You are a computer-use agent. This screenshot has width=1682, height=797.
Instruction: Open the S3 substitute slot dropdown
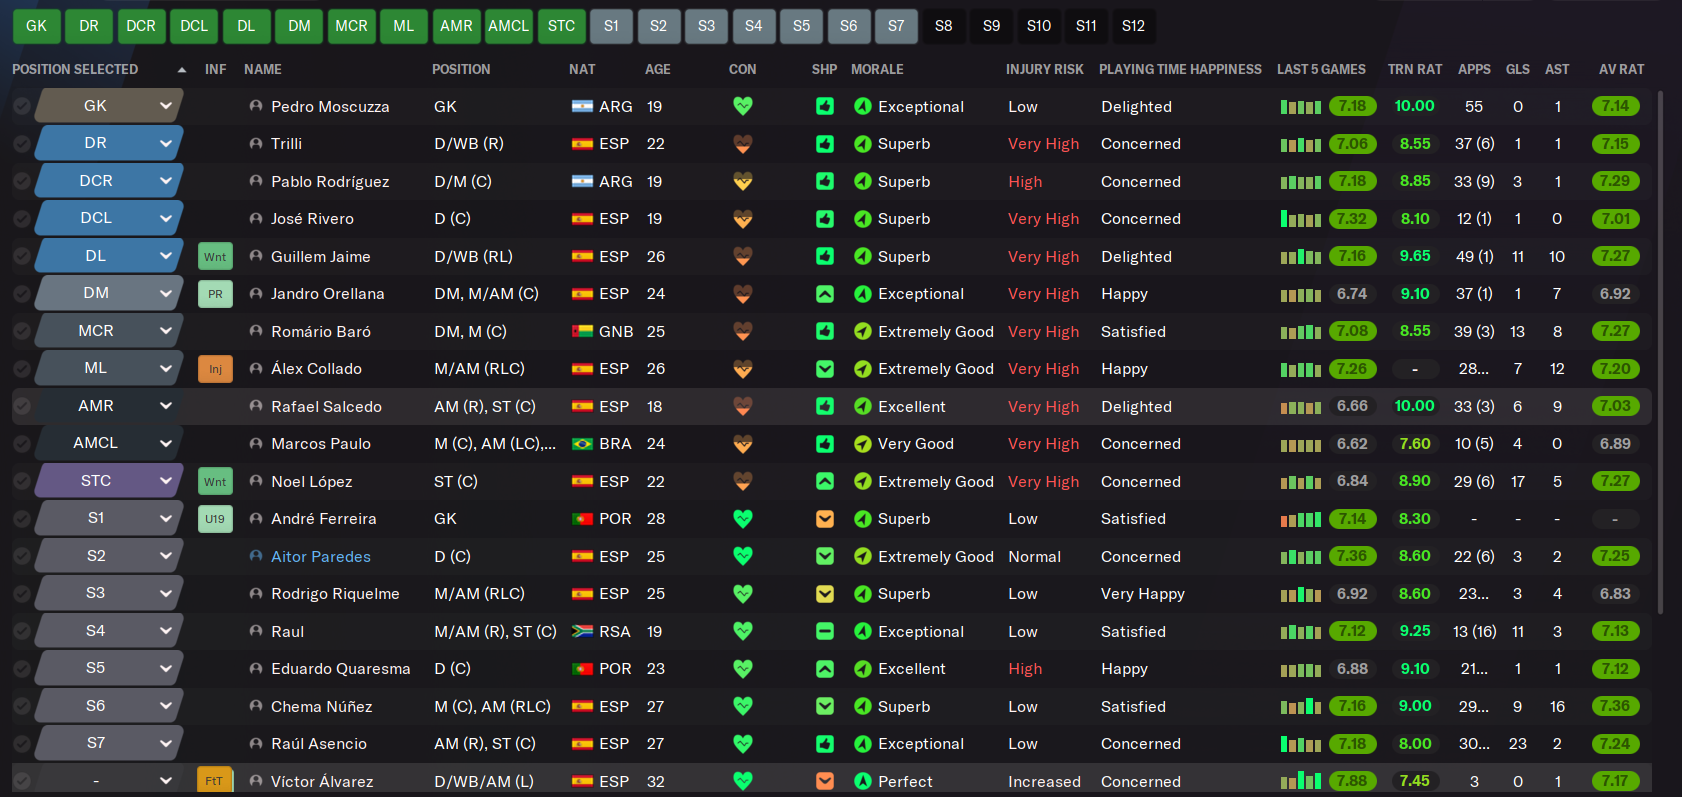click(165, 593)
